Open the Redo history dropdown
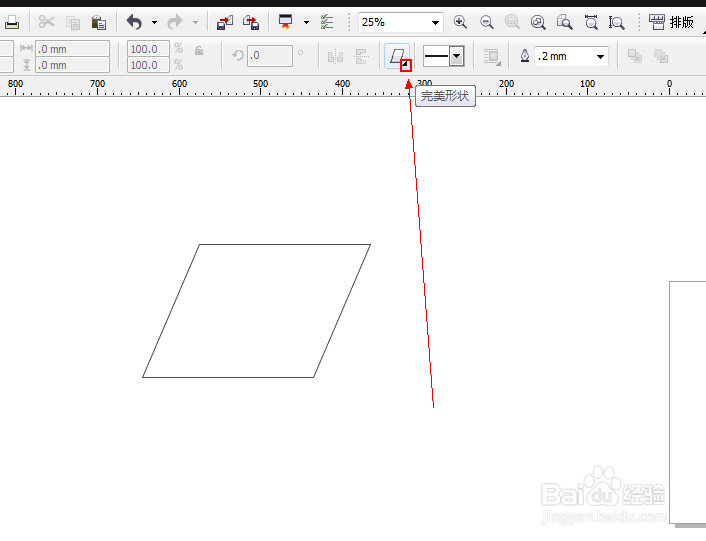 (195, 22)
